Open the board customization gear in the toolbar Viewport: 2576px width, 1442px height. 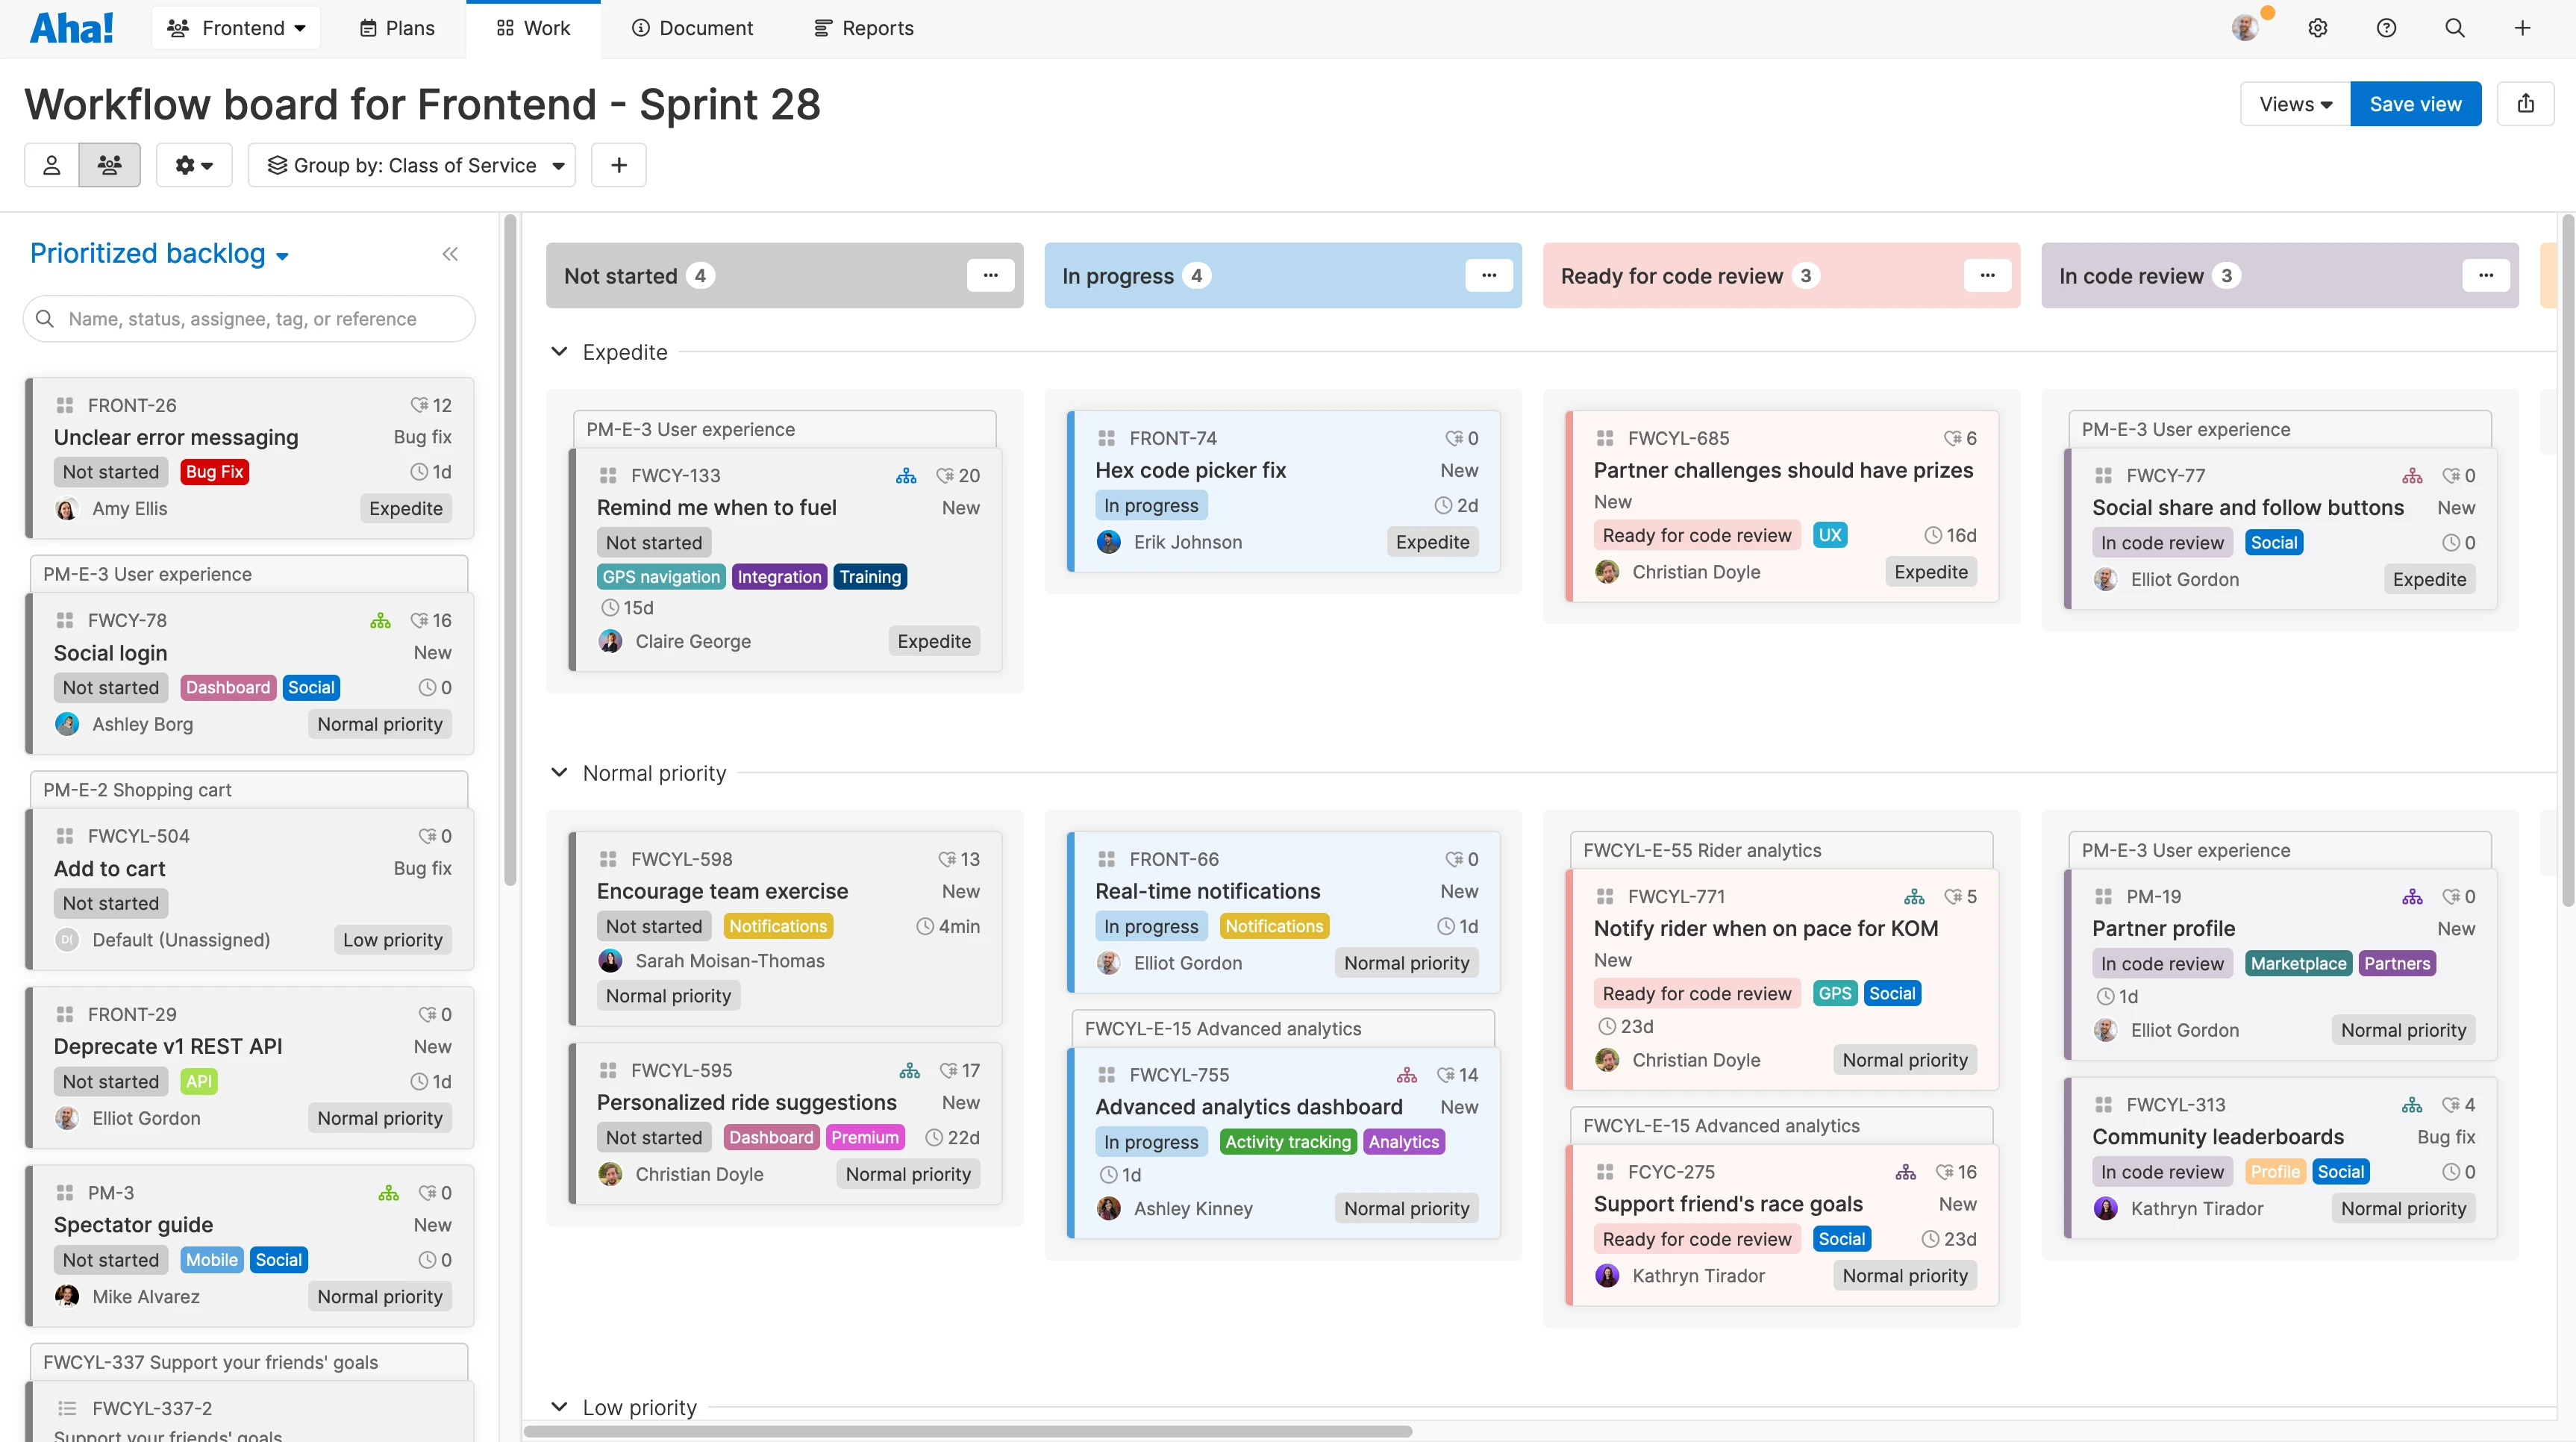193,165
